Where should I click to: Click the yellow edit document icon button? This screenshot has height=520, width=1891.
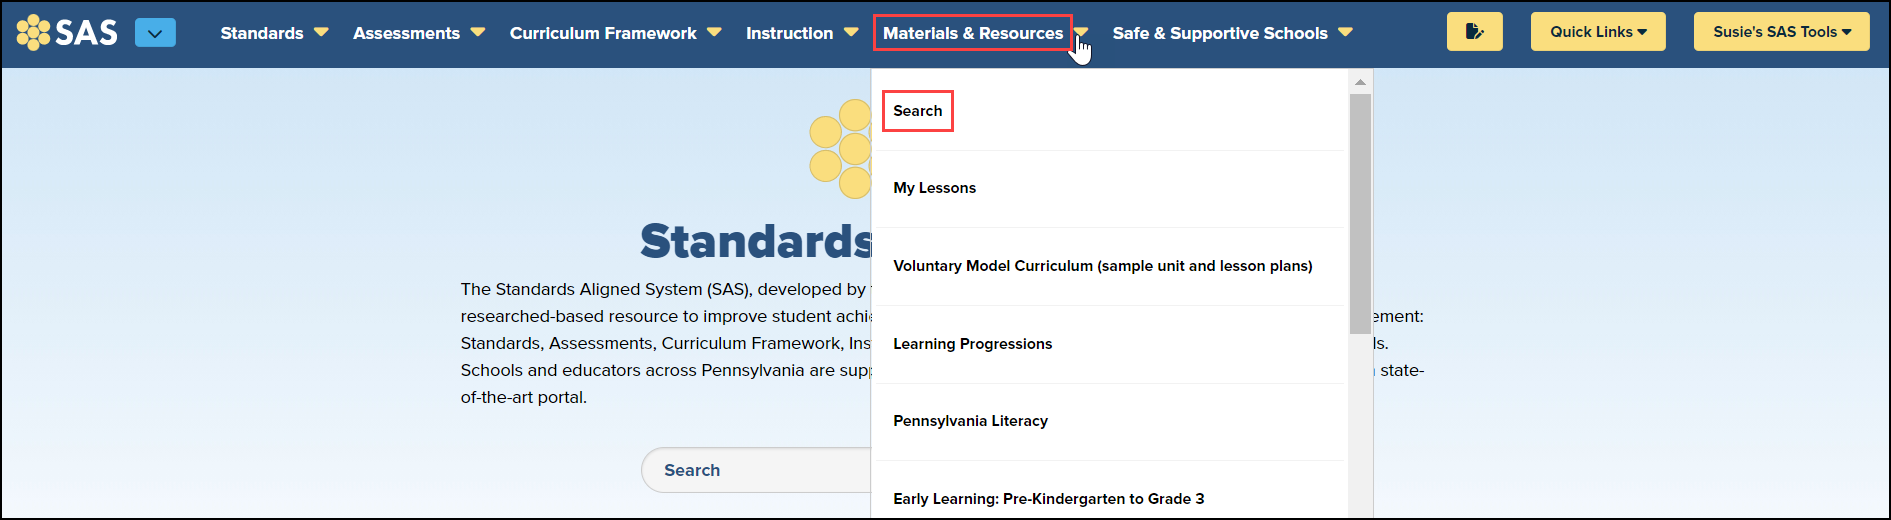click(1474, 32)
